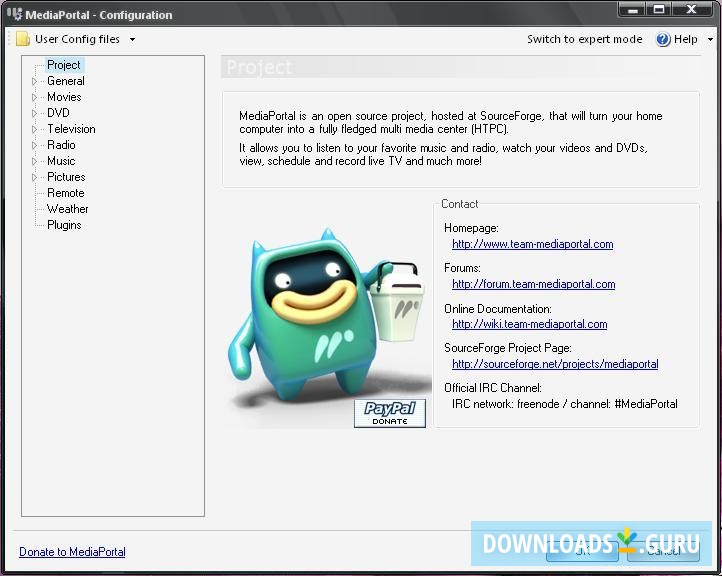This screenshot has width=722, height=576.
Task: Select DVD in the settings tree
Action: tap(58, 113)
